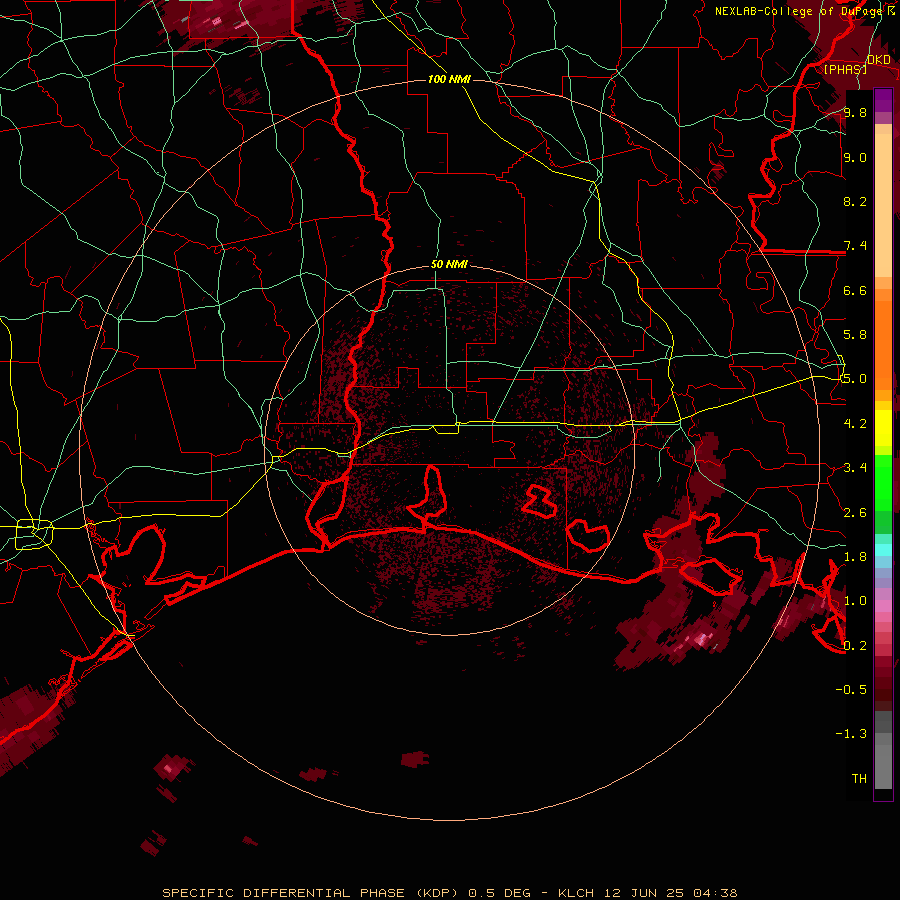
Task: Select the "DKD" product label
Action: coord(879,60)
